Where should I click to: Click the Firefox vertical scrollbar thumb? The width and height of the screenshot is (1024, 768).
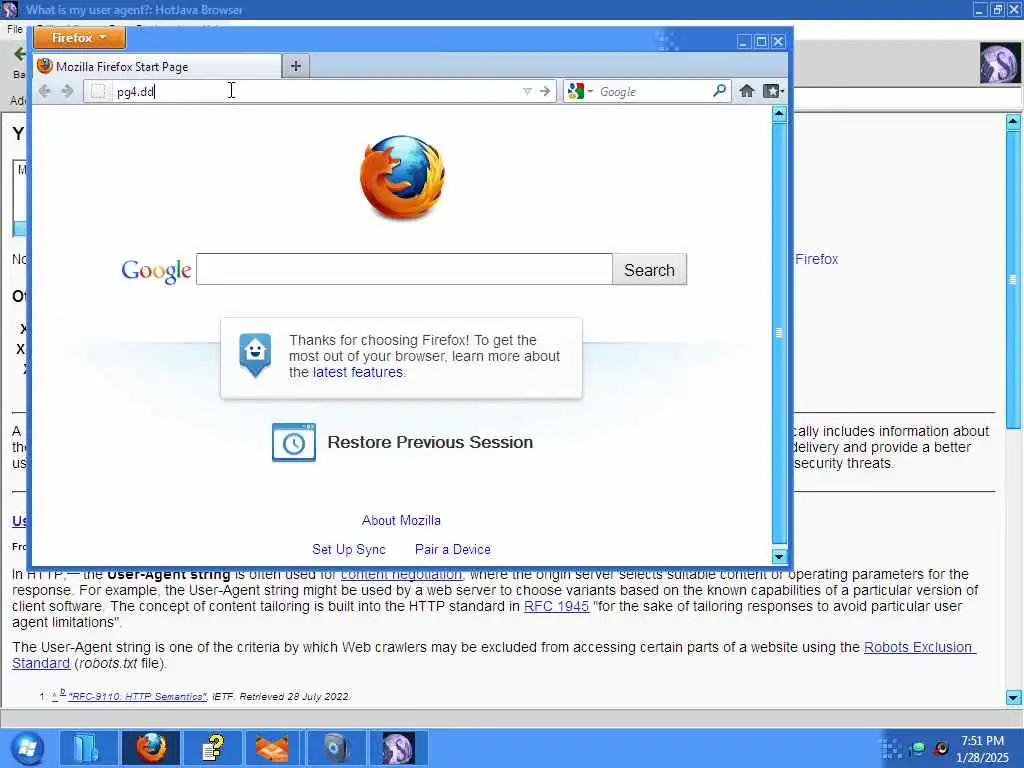[779, 333]
